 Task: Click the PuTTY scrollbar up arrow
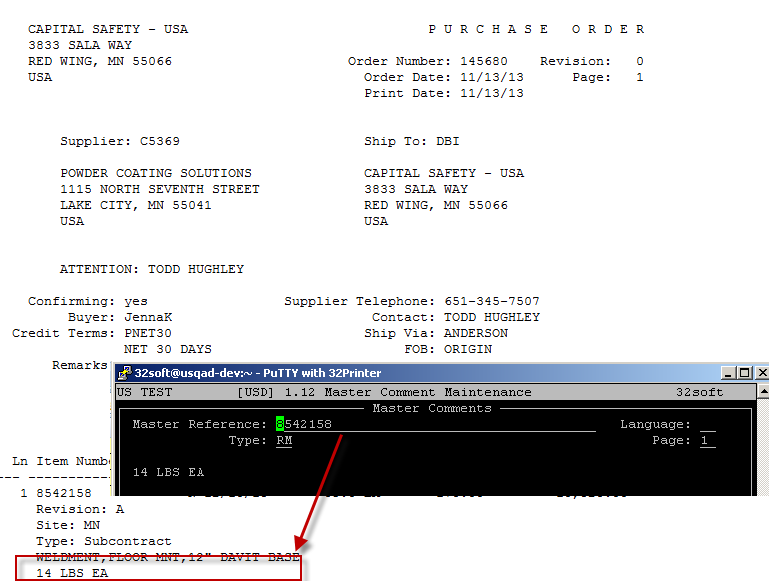(764, 392)
